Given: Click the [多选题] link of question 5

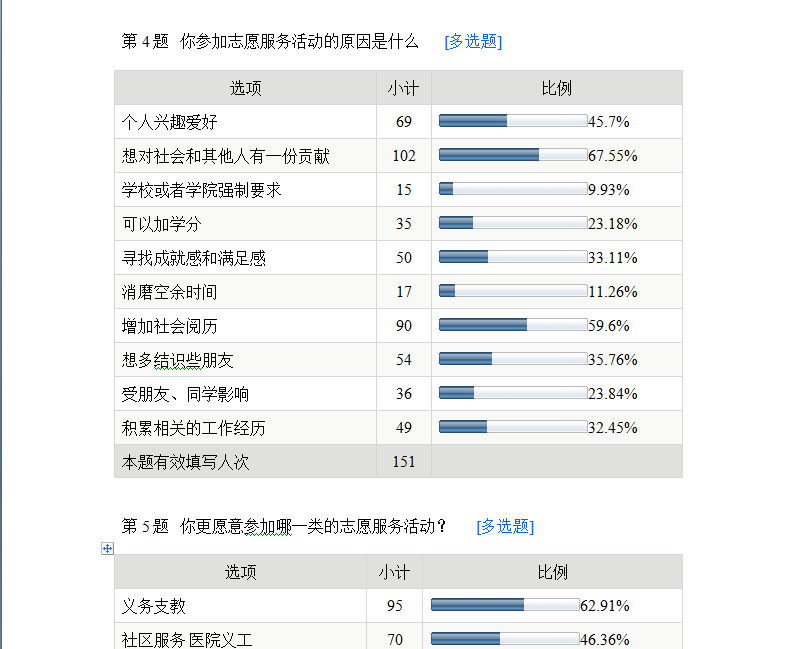Looking at the screenshot, I should tap(505, 527).
